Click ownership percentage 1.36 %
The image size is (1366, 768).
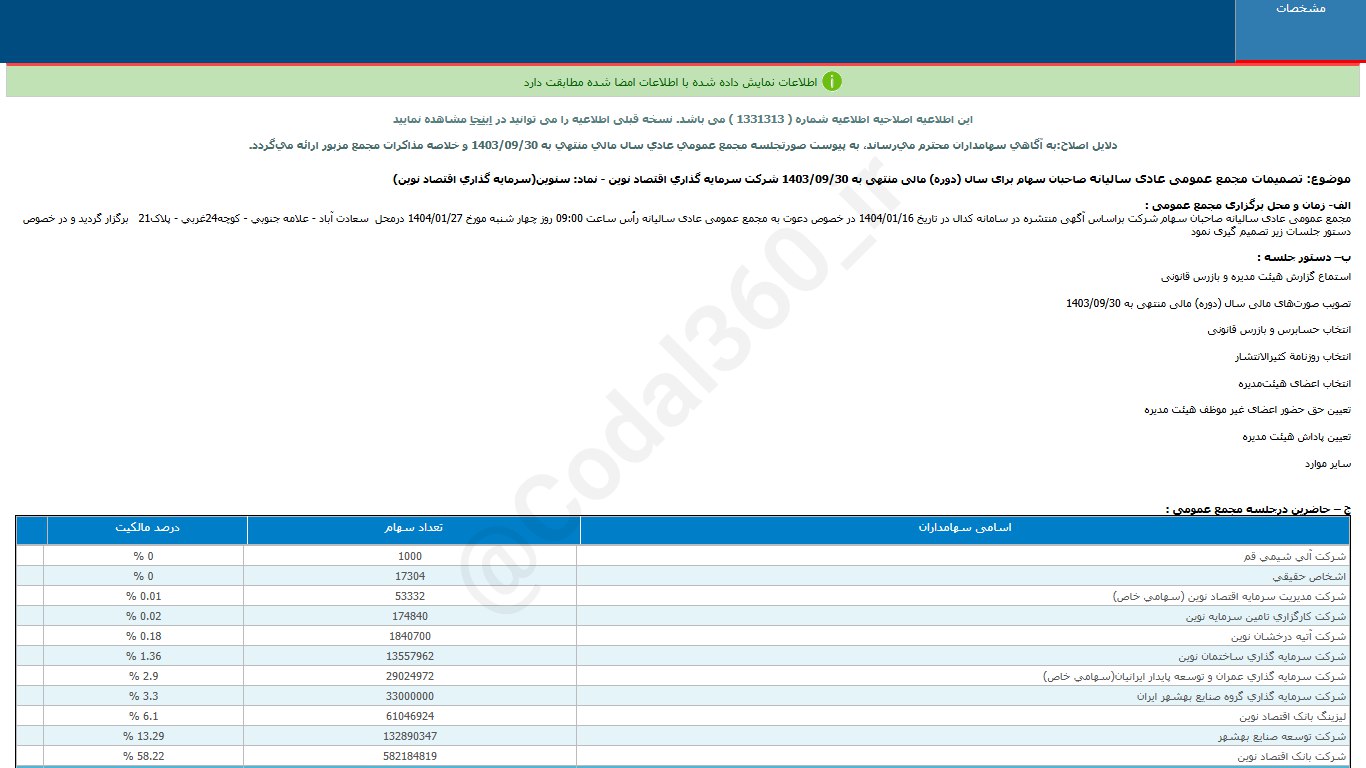(x=143, y=656)
